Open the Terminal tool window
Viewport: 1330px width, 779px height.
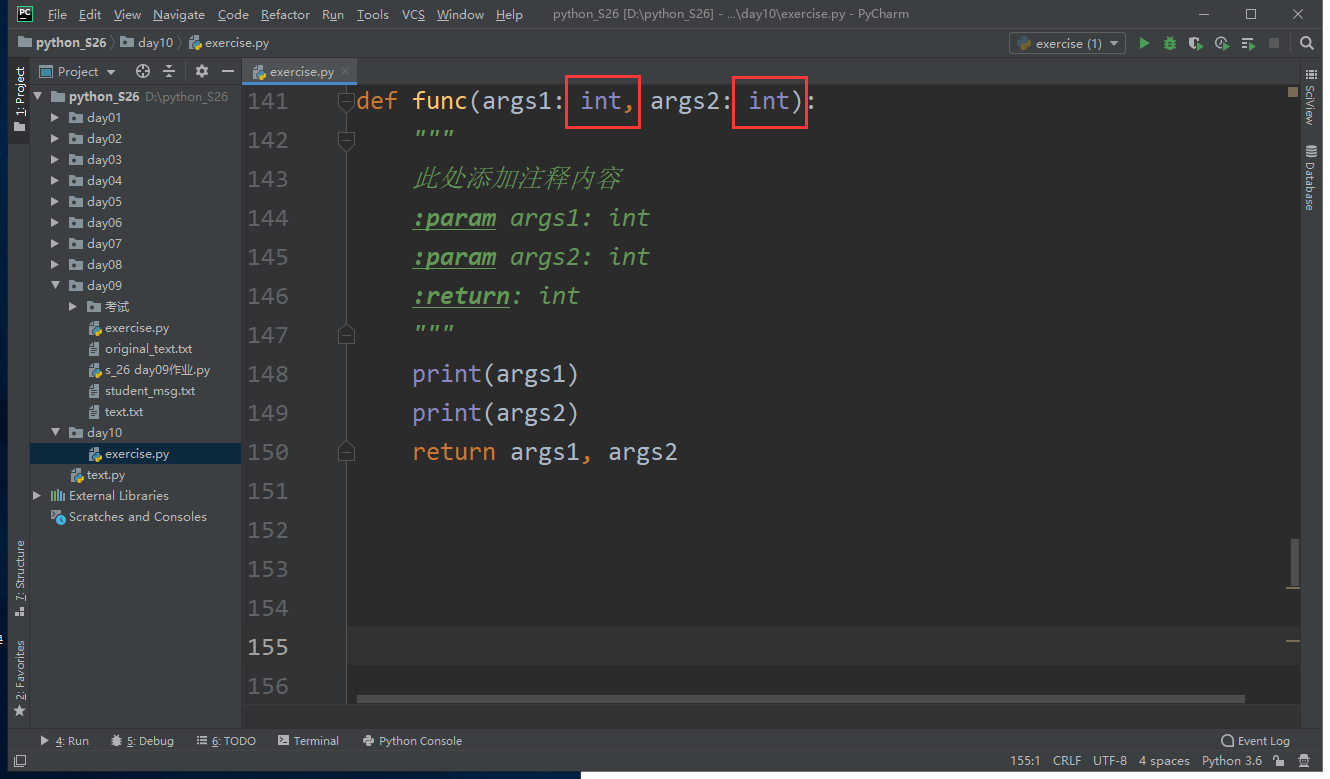[308, 741]
